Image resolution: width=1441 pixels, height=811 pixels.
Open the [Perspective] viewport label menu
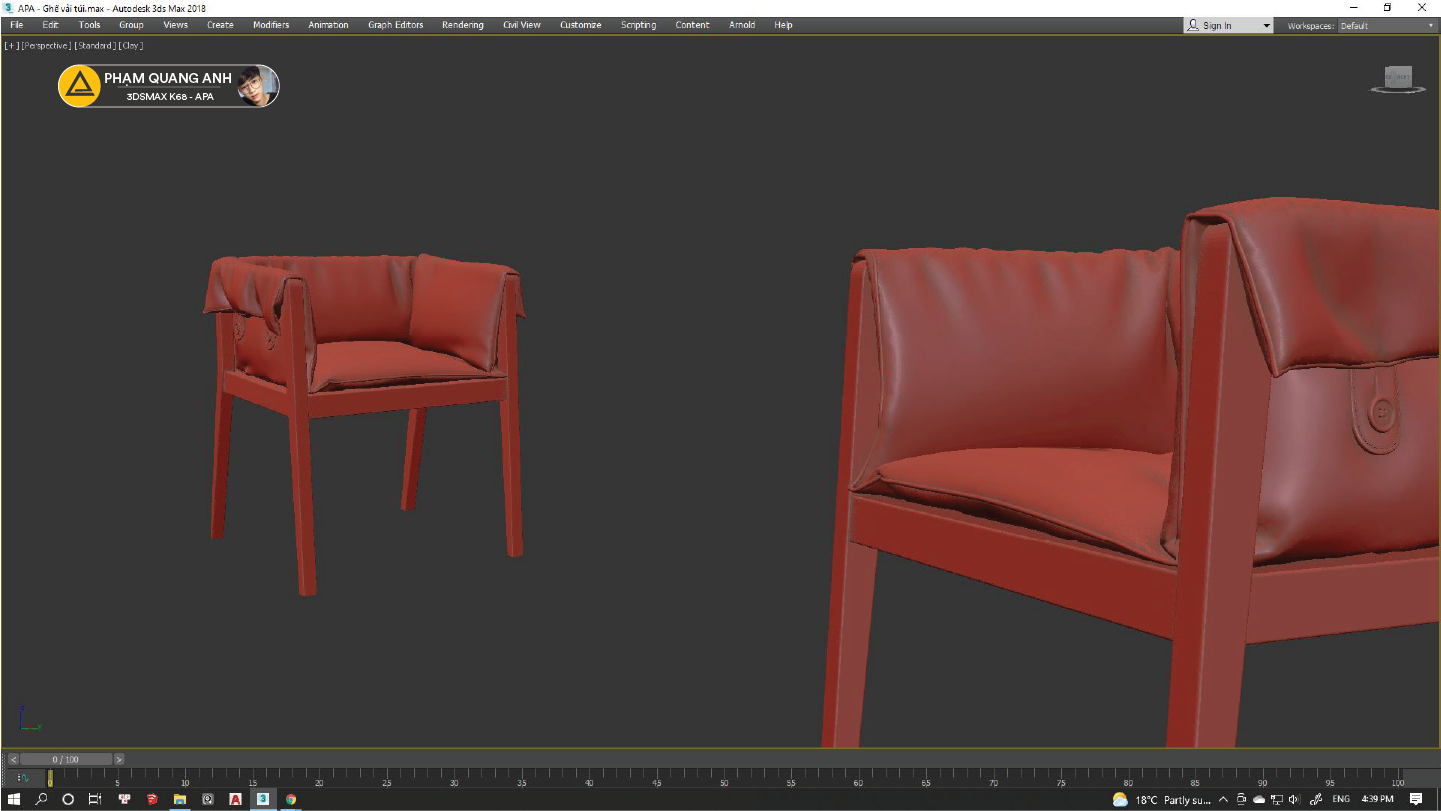[x=46, y=45]
